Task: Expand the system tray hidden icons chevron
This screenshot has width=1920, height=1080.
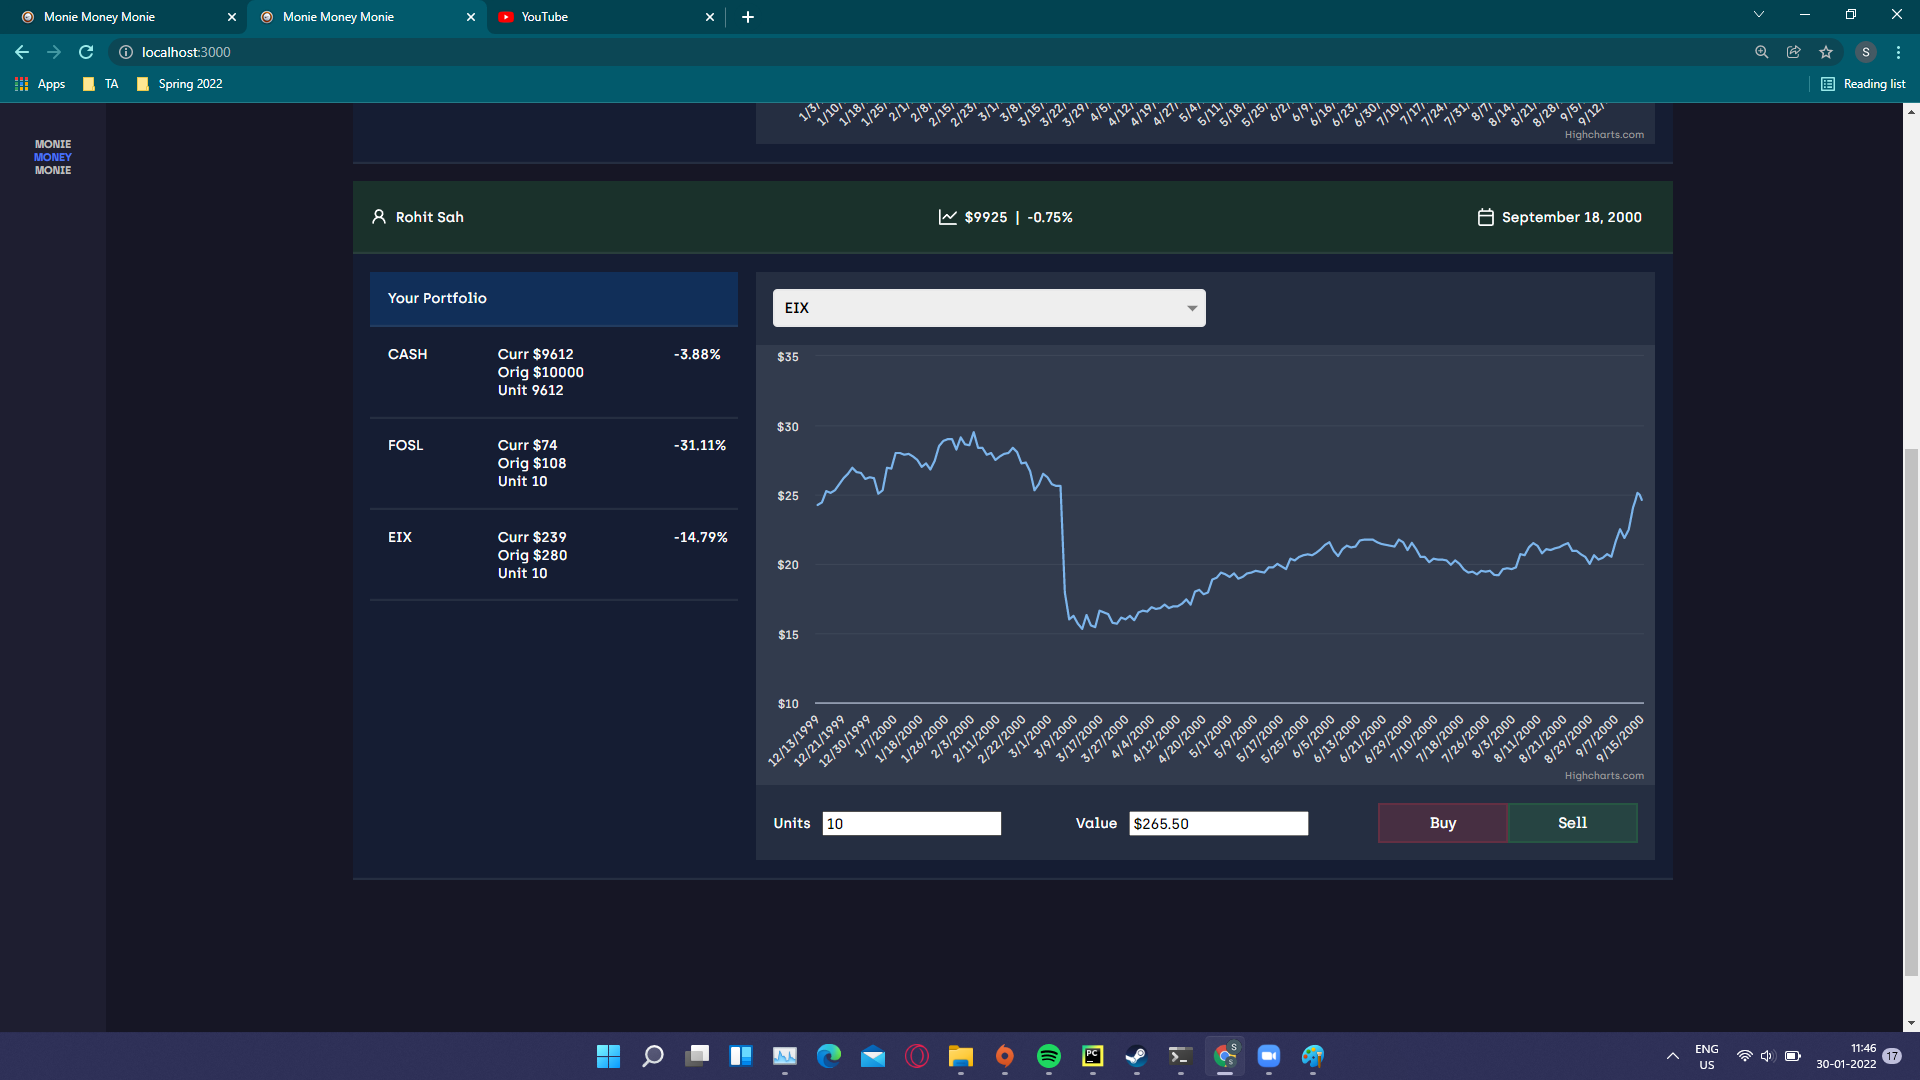Action: coord(1672,1056)
